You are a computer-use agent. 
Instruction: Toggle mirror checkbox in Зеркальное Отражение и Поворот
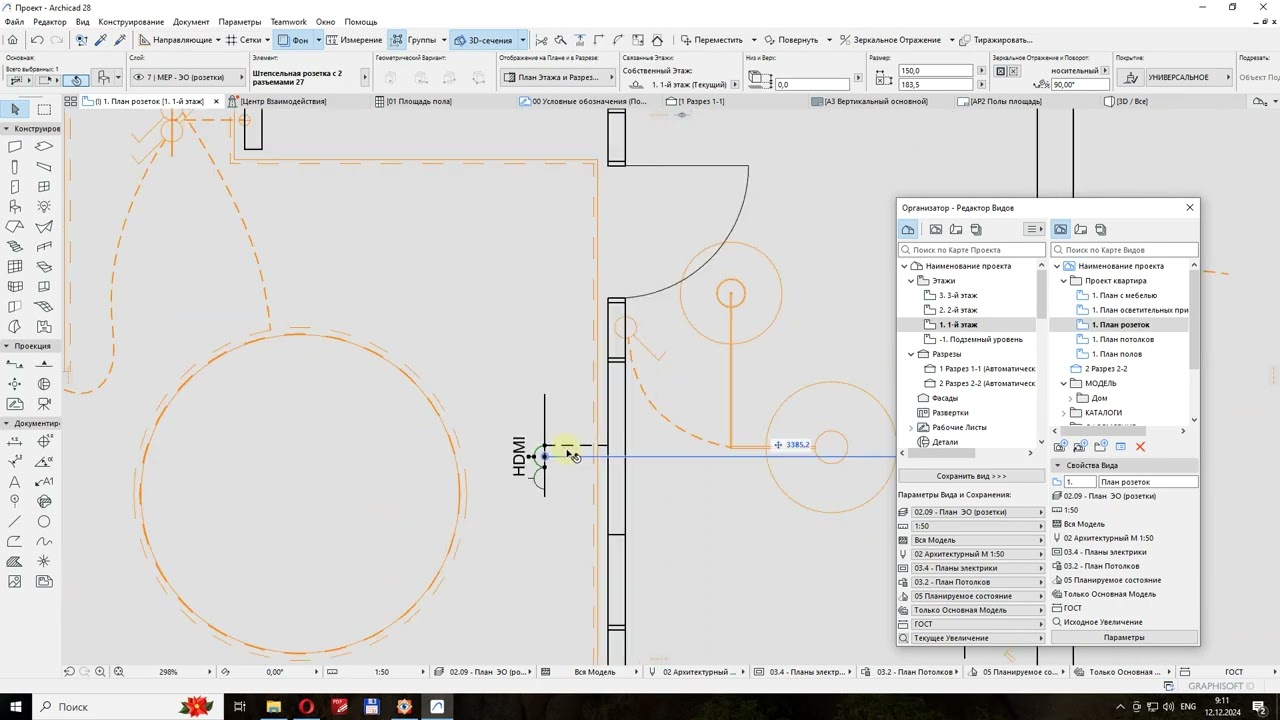1000,71
